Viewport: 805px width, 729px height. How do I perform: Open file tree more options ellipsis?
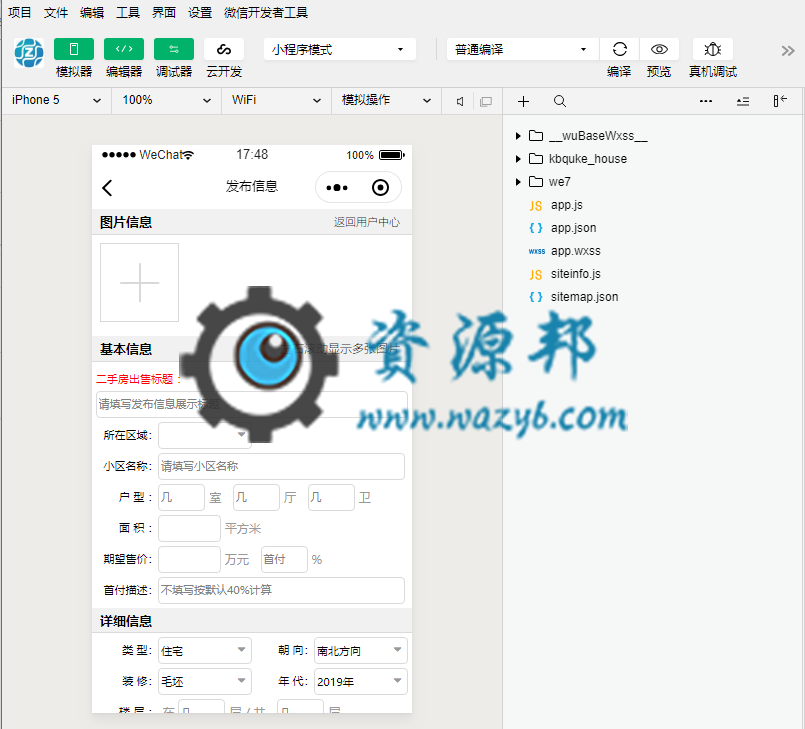pyautogui.click(x=706, y=101)
